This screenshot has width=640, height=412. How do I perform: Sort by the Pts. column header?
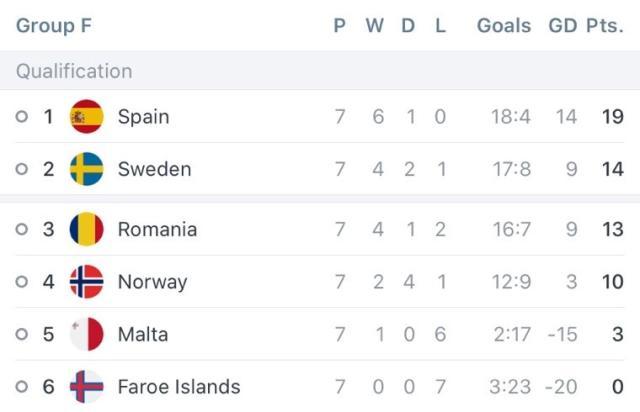tap(605, 26)
